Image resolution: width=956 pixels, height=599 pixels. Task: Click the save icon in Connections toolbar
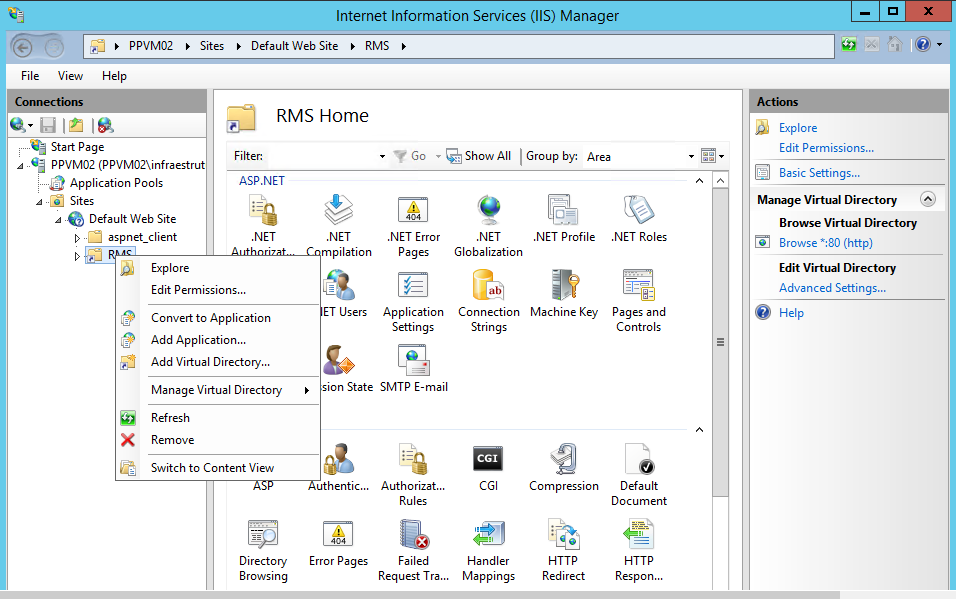[x=48, y=125]
